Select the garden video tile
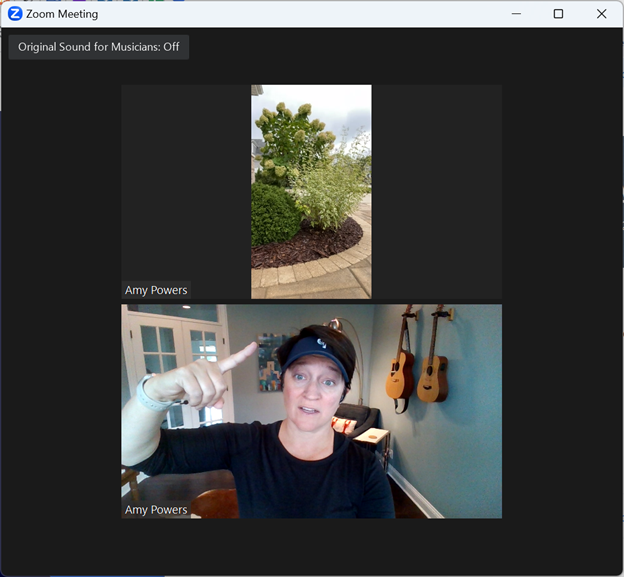 (x=311, y=191)
